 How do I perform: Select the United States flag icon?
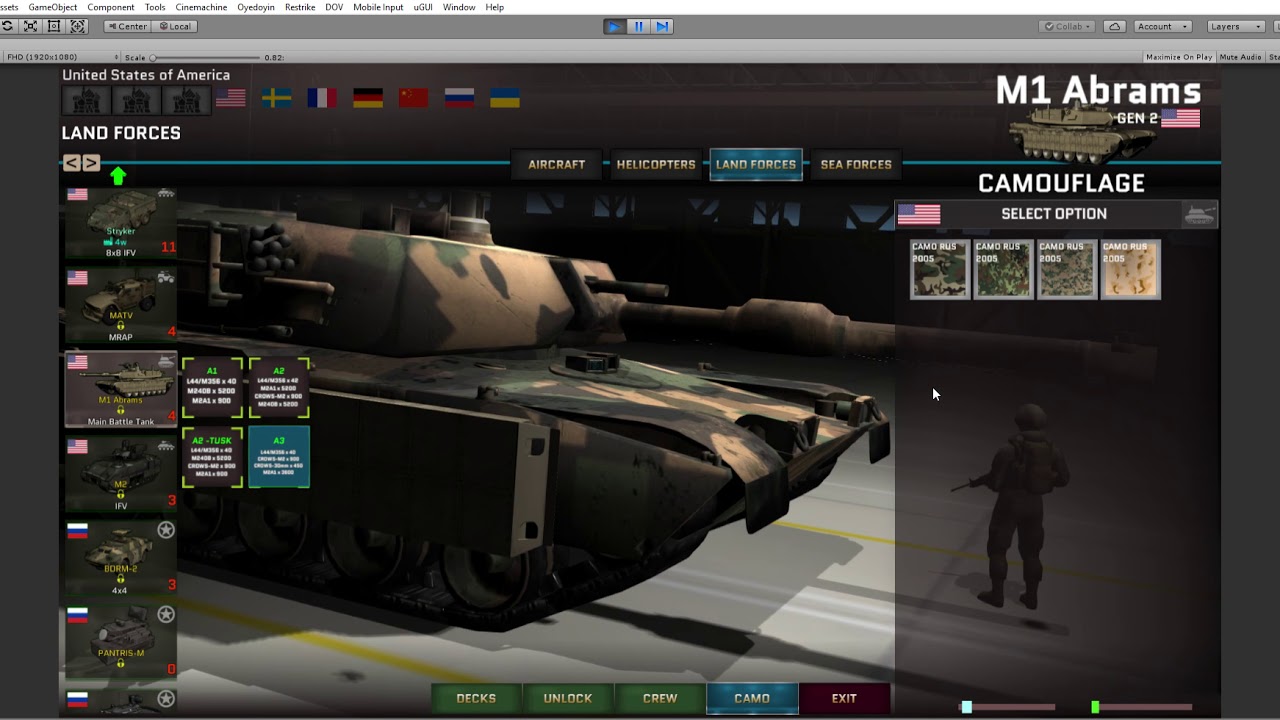coord(231,98)
